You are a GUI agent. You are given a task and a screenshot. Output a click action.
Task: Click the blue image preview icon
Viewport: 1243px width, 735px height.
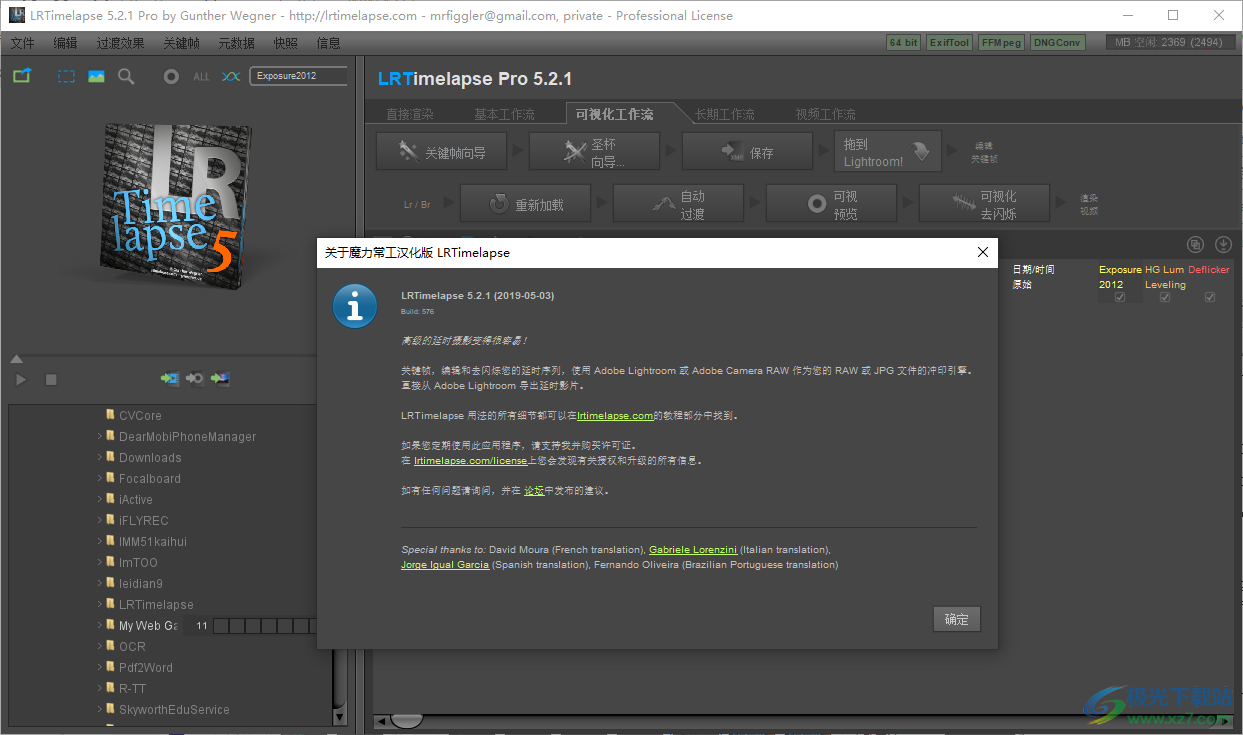(96, 76)
